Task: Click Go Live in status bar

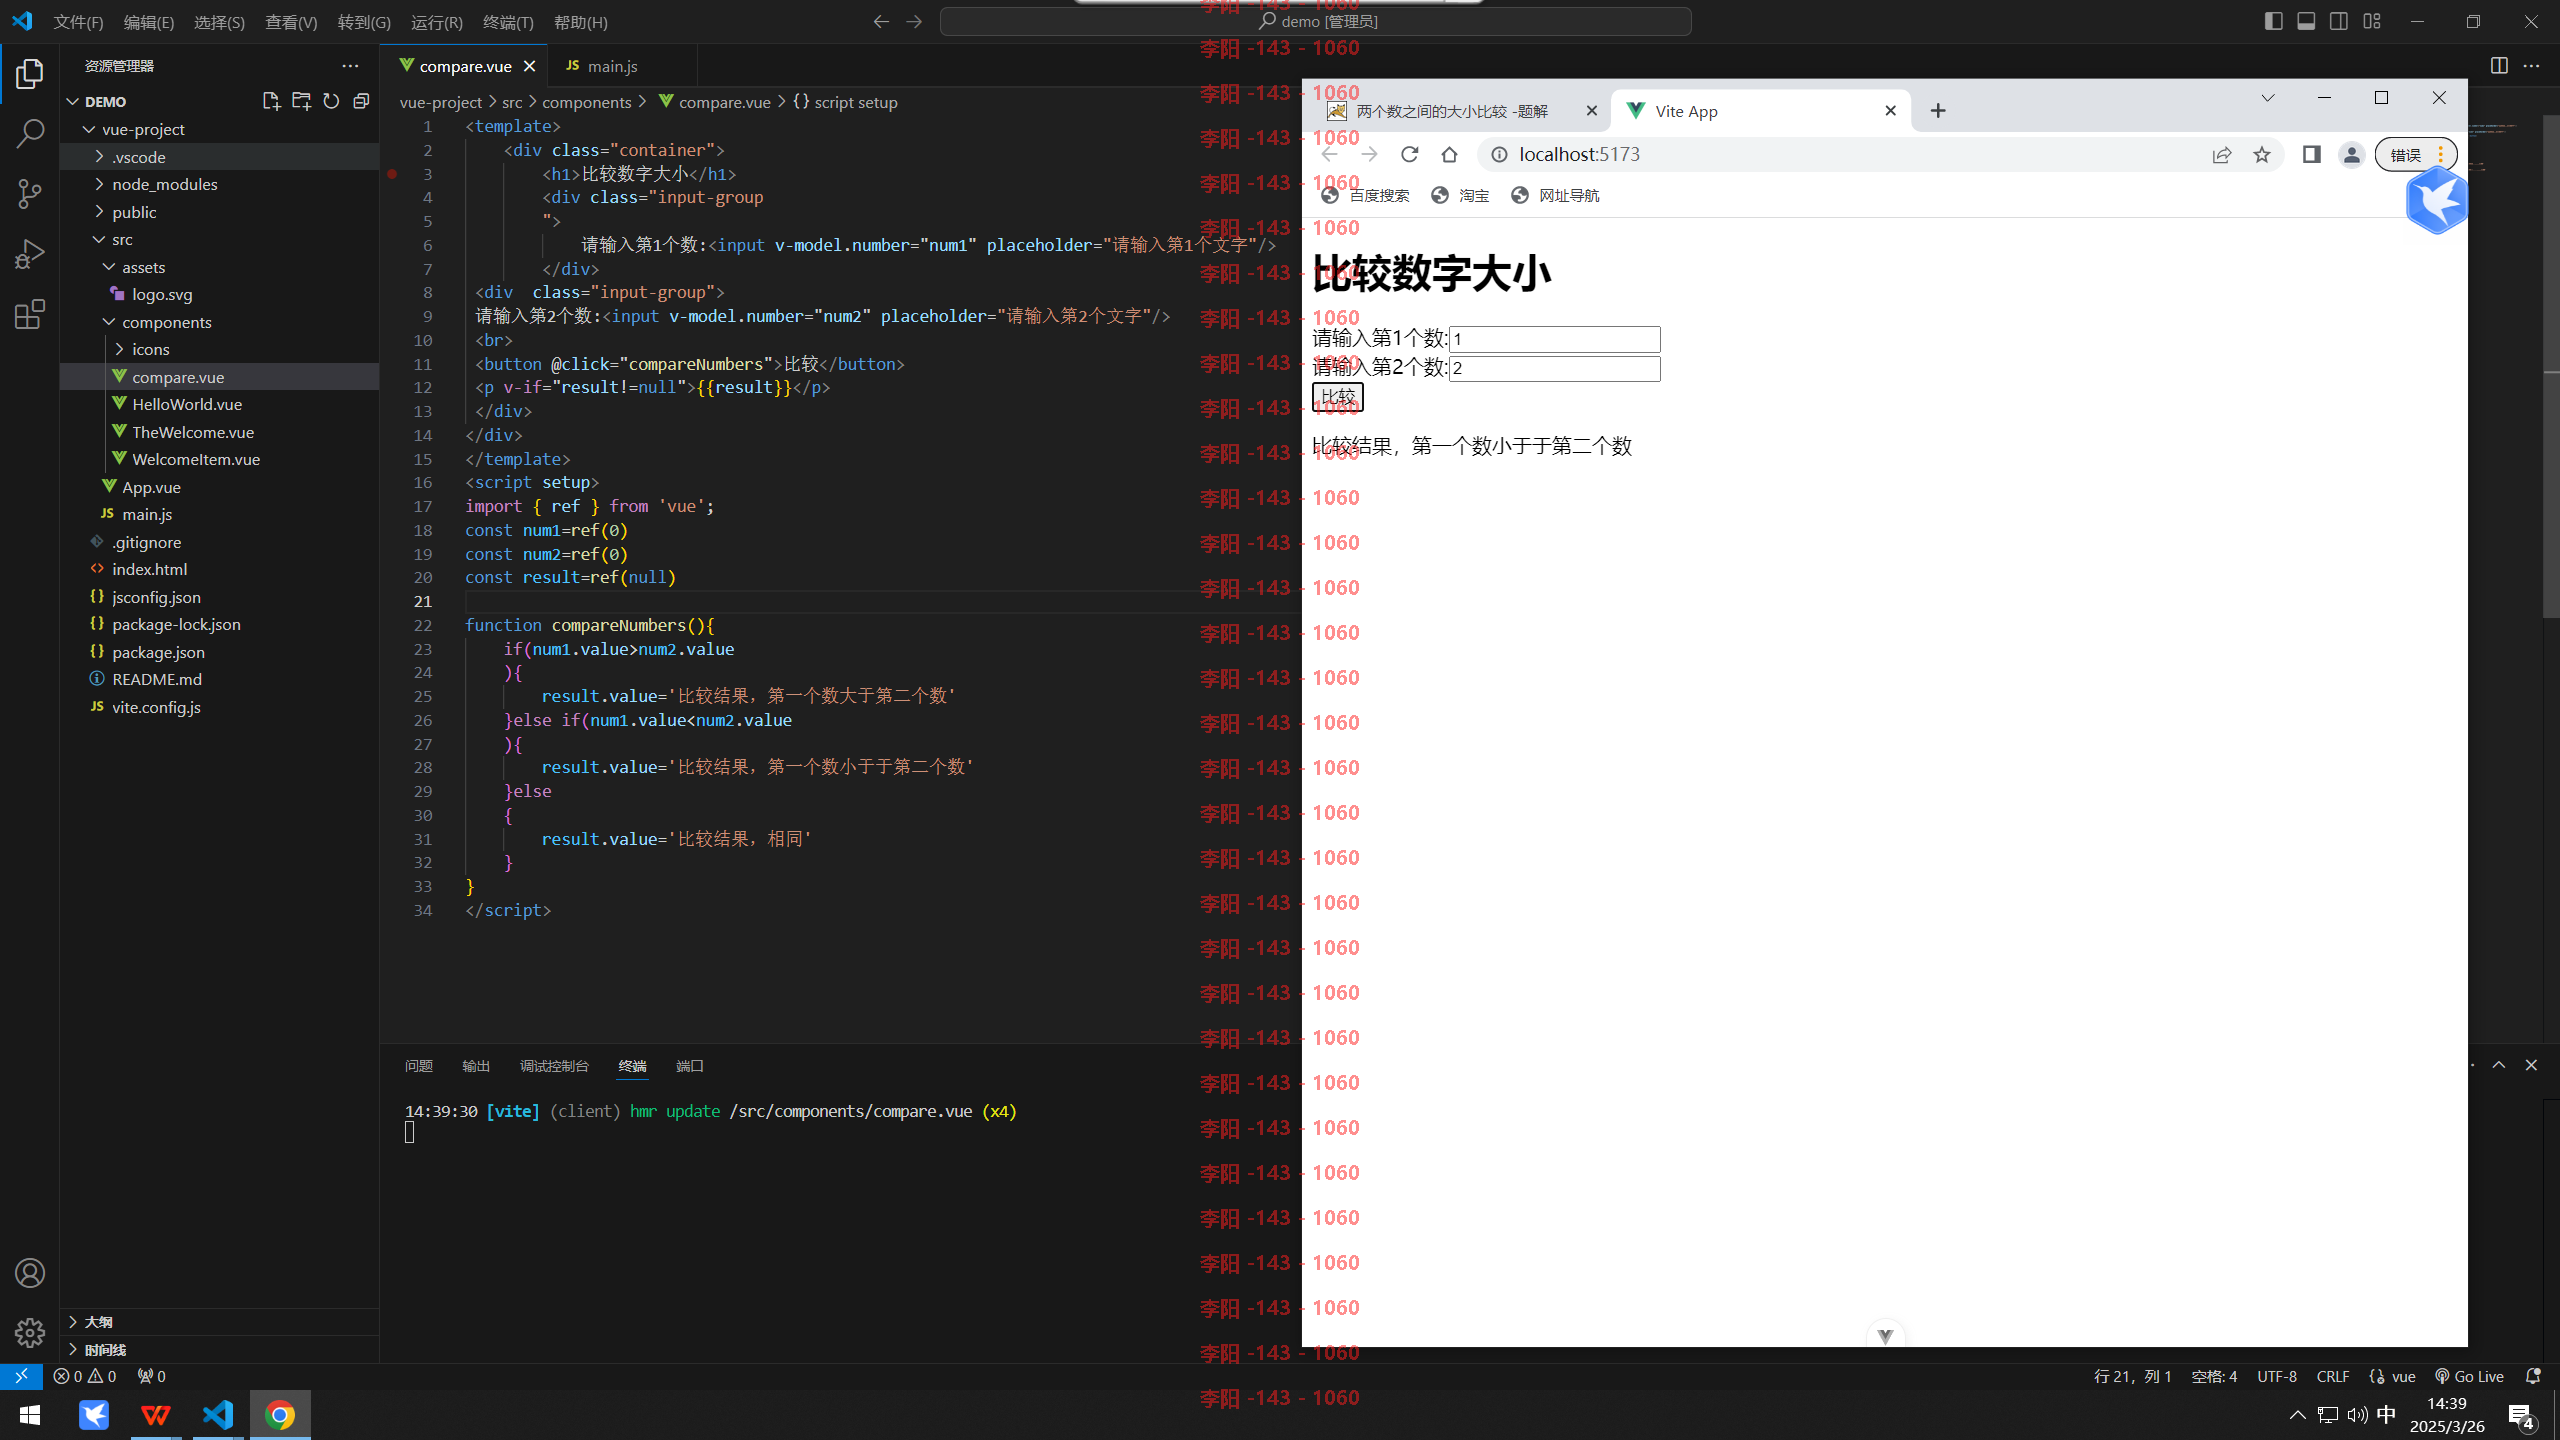Action: pyautogui.click(x=2469, y=1376)
